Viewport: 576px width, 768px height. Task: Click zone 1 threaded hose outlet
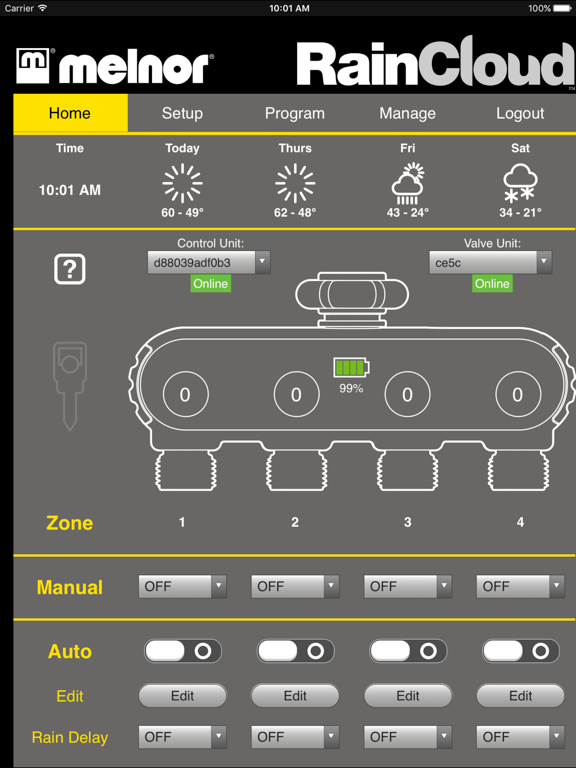coord(186,470)
